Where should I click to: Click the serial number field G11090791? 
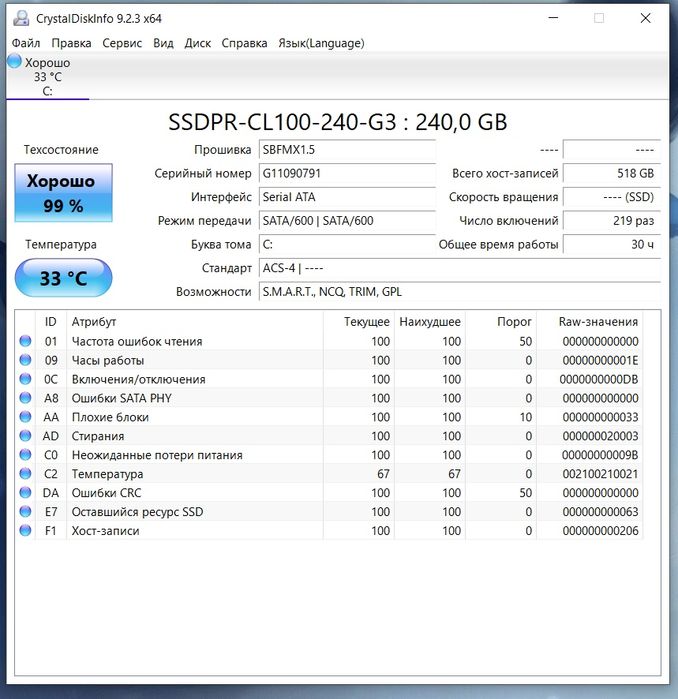[x=347, y=173]
